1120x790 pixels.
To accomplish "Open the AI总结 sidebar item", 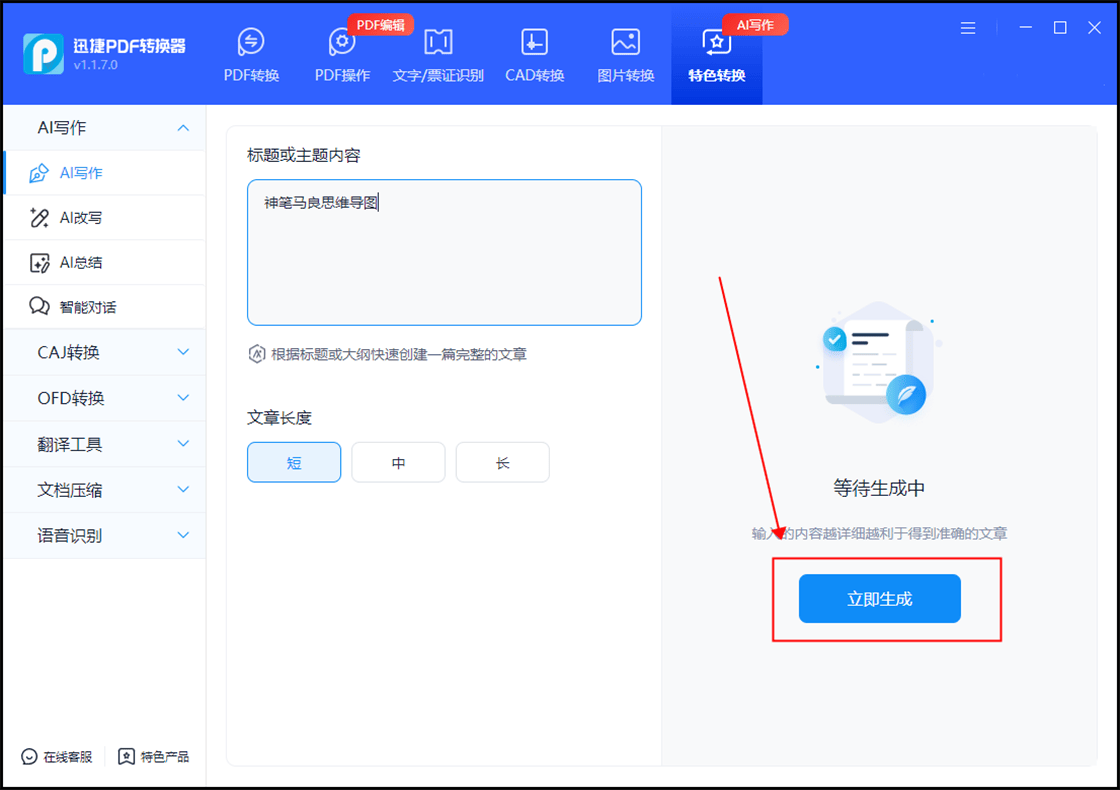I will (105, 263).
